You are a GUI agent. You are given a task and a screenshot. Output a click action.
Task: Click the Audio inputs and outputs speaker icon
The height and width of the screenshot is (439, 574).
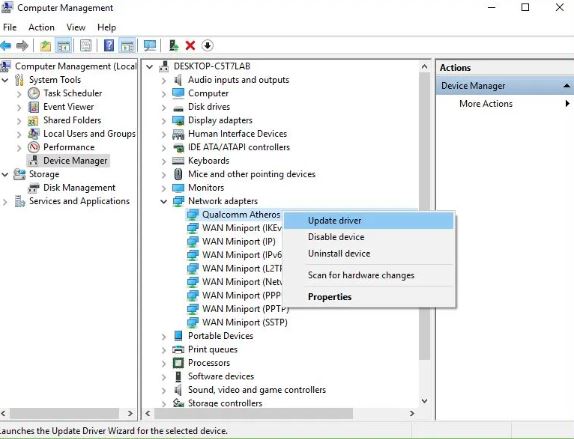click(x=178, y=80)
